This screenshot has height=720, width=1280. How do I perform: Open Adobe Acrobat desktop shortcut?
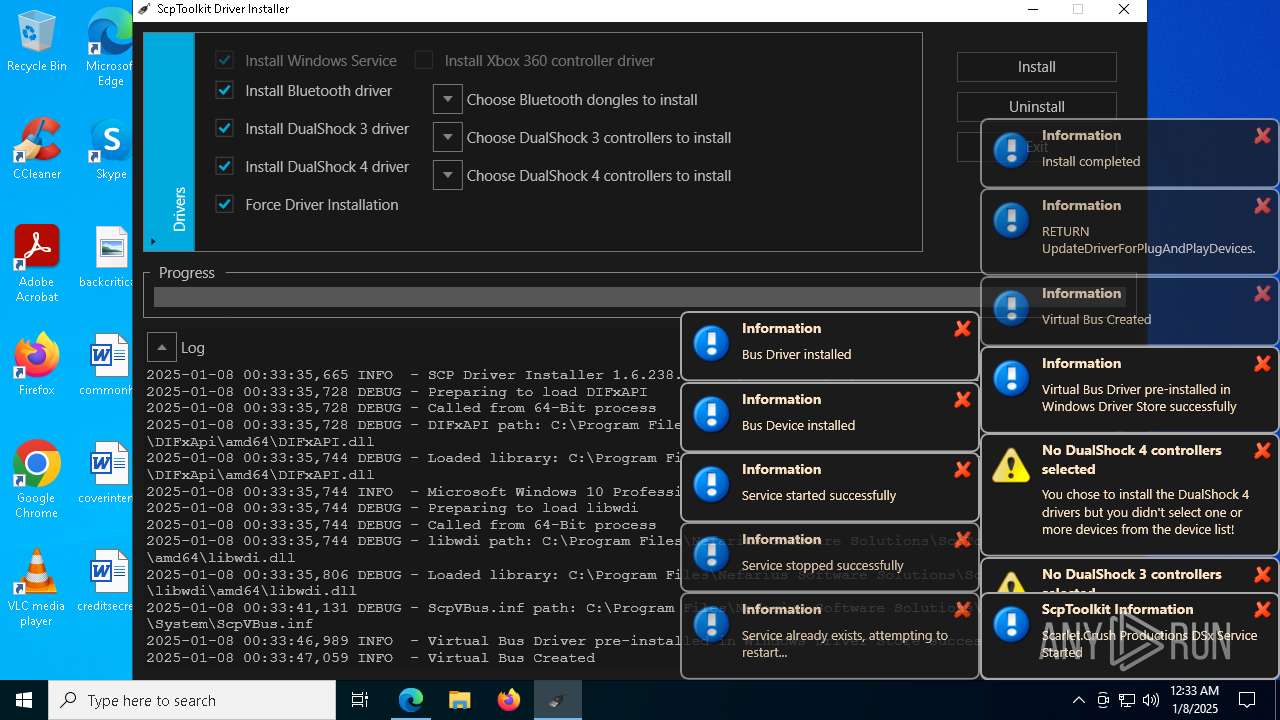37,263
